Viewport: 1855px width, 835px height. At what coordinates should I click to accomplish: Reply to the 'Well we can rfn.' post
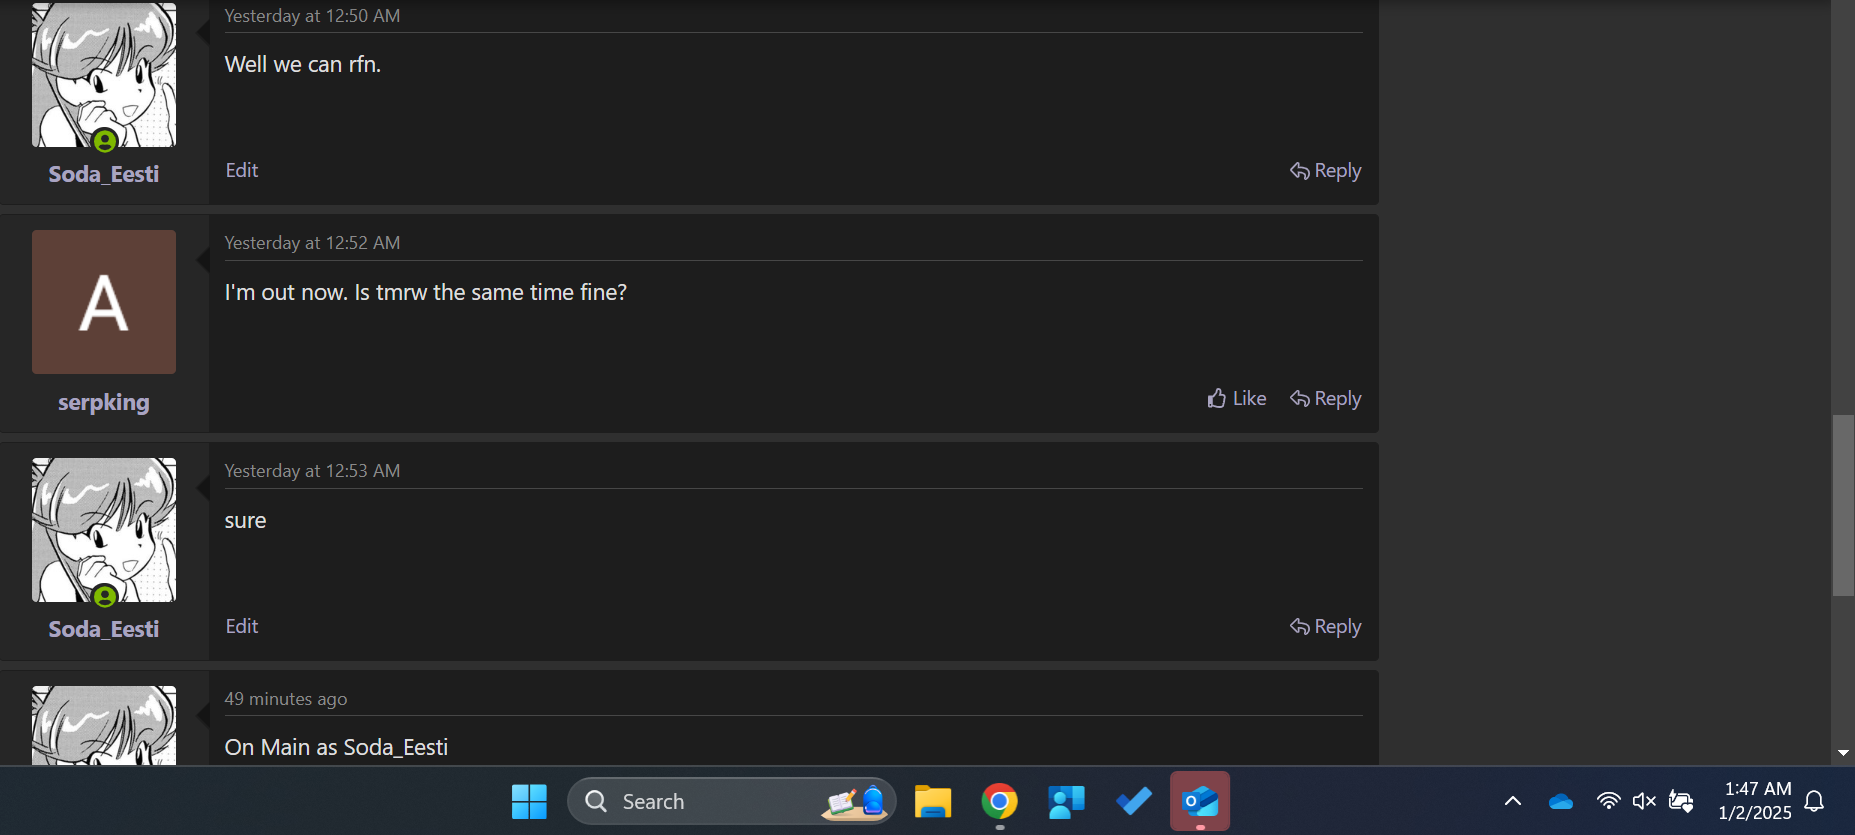[x=1326, y=171]
